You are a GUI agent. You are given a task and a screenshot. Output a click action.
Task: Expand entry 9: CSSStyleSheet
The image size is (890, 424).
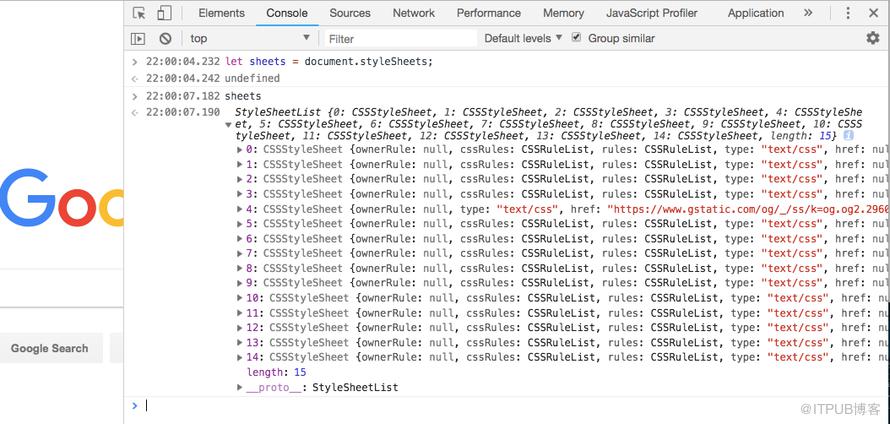pos(240,283)
